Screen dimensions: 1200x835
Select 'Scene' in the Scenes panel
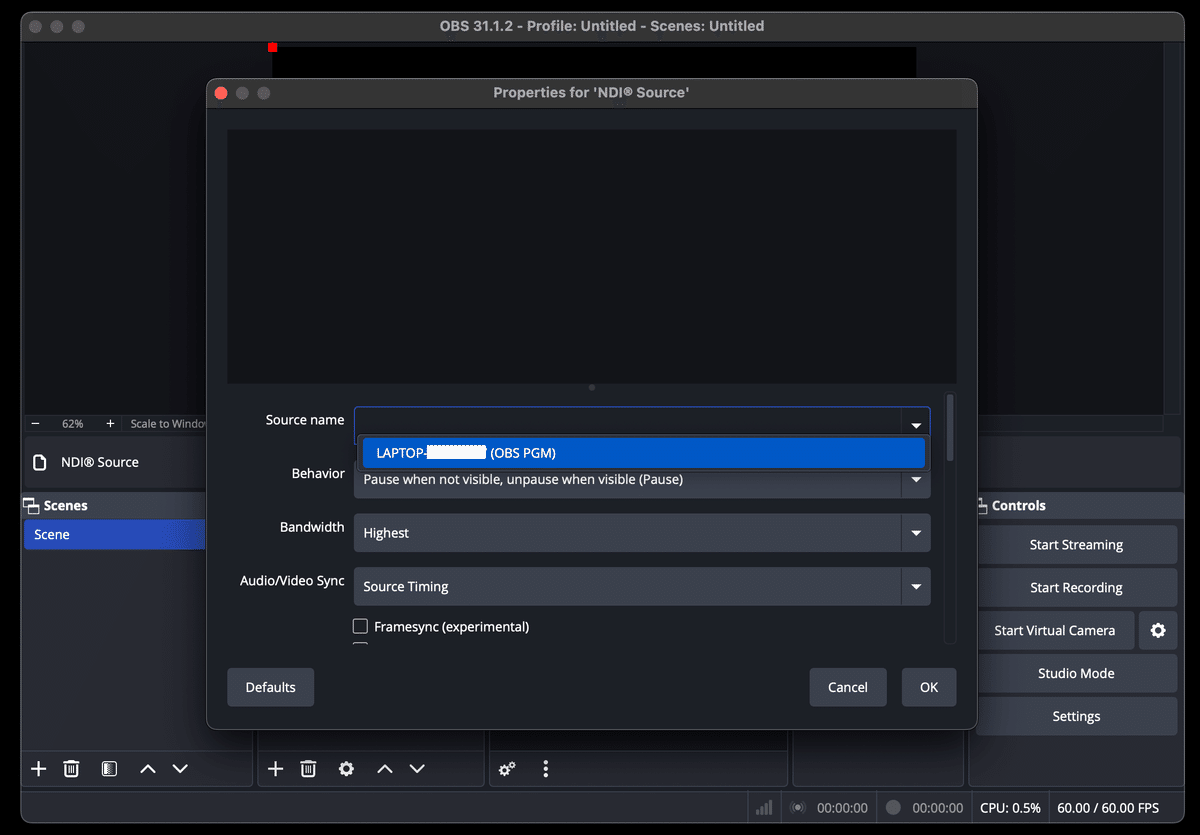[112, 534]
